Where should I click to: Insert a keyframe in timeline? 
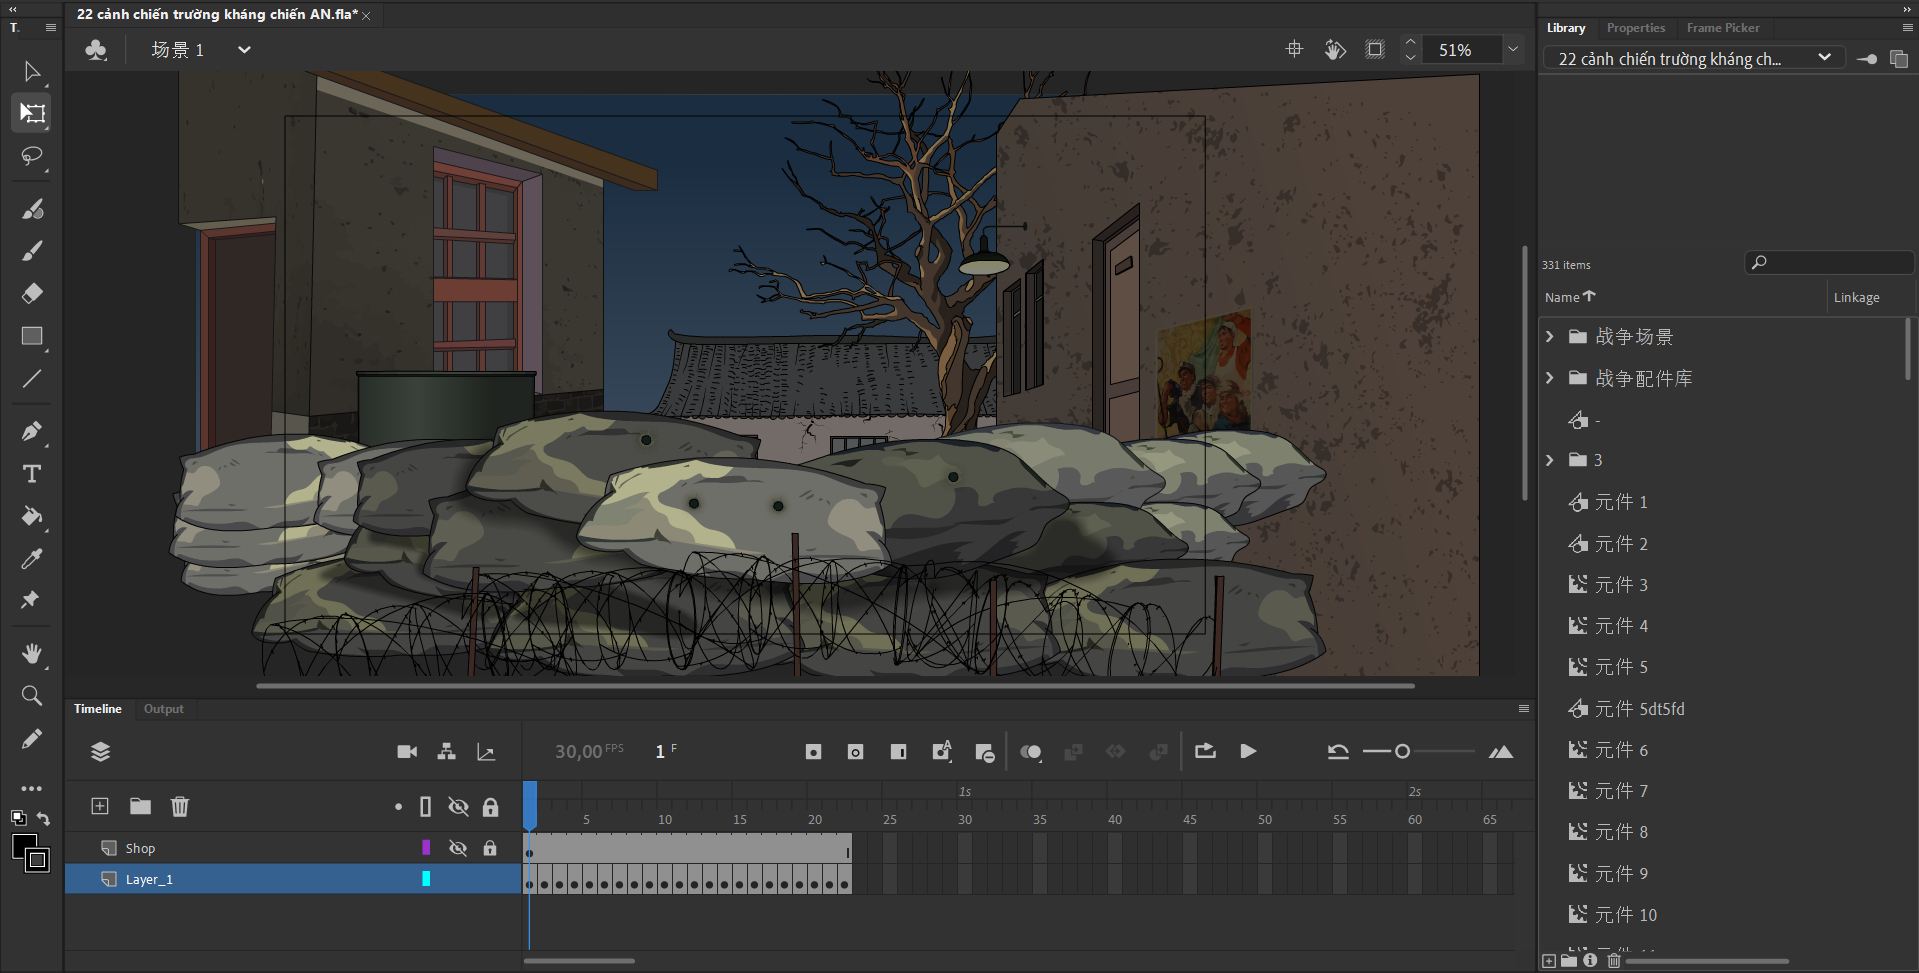(x=813, y=752)
